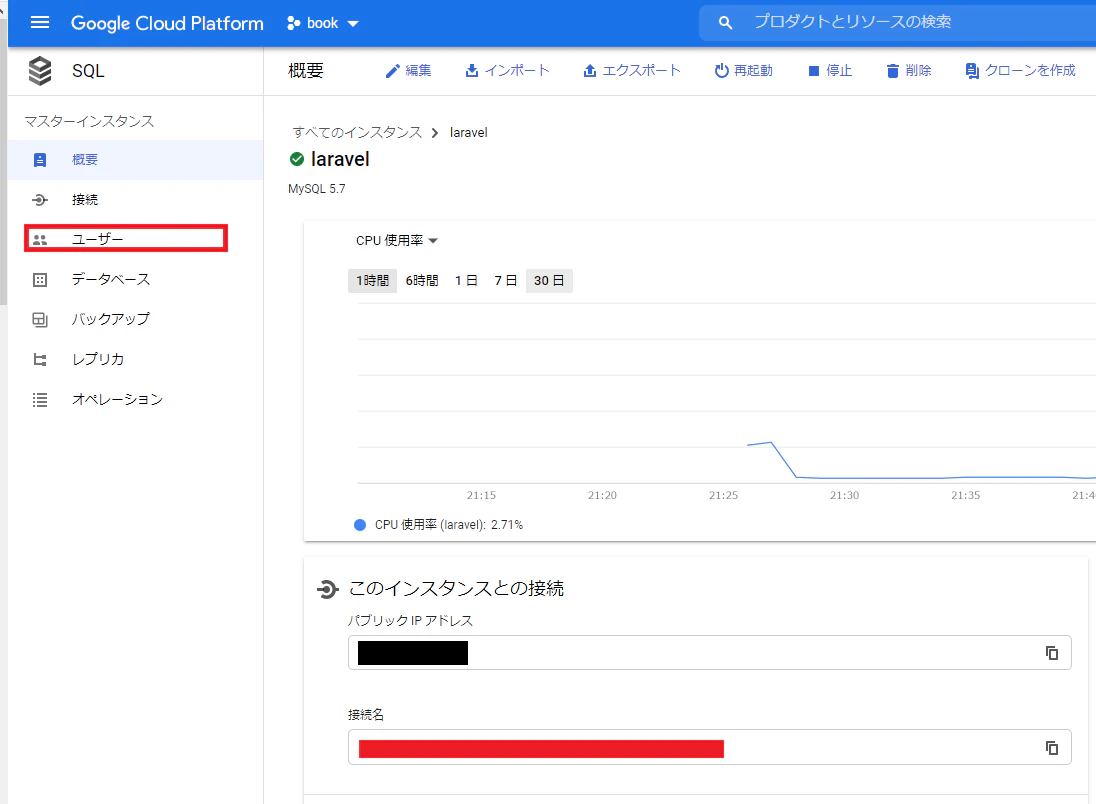
Task: Copy the public IP address
Action: coord(1051,653)
